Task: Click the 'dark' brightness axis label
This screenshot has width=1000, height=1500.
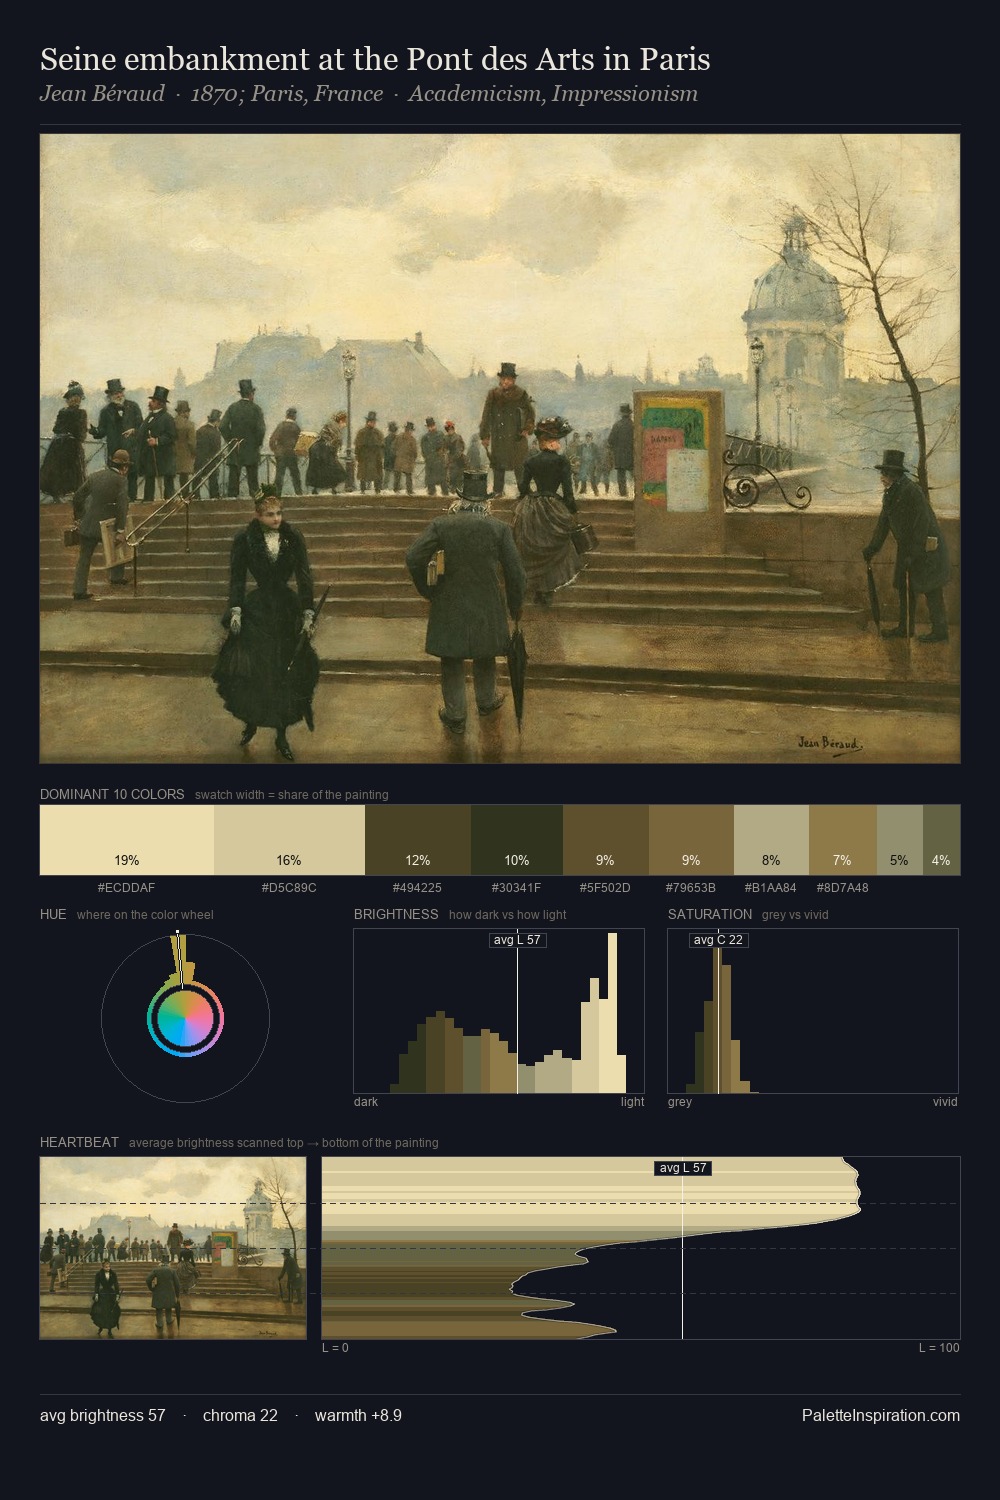Action: tap(366, 1102)
